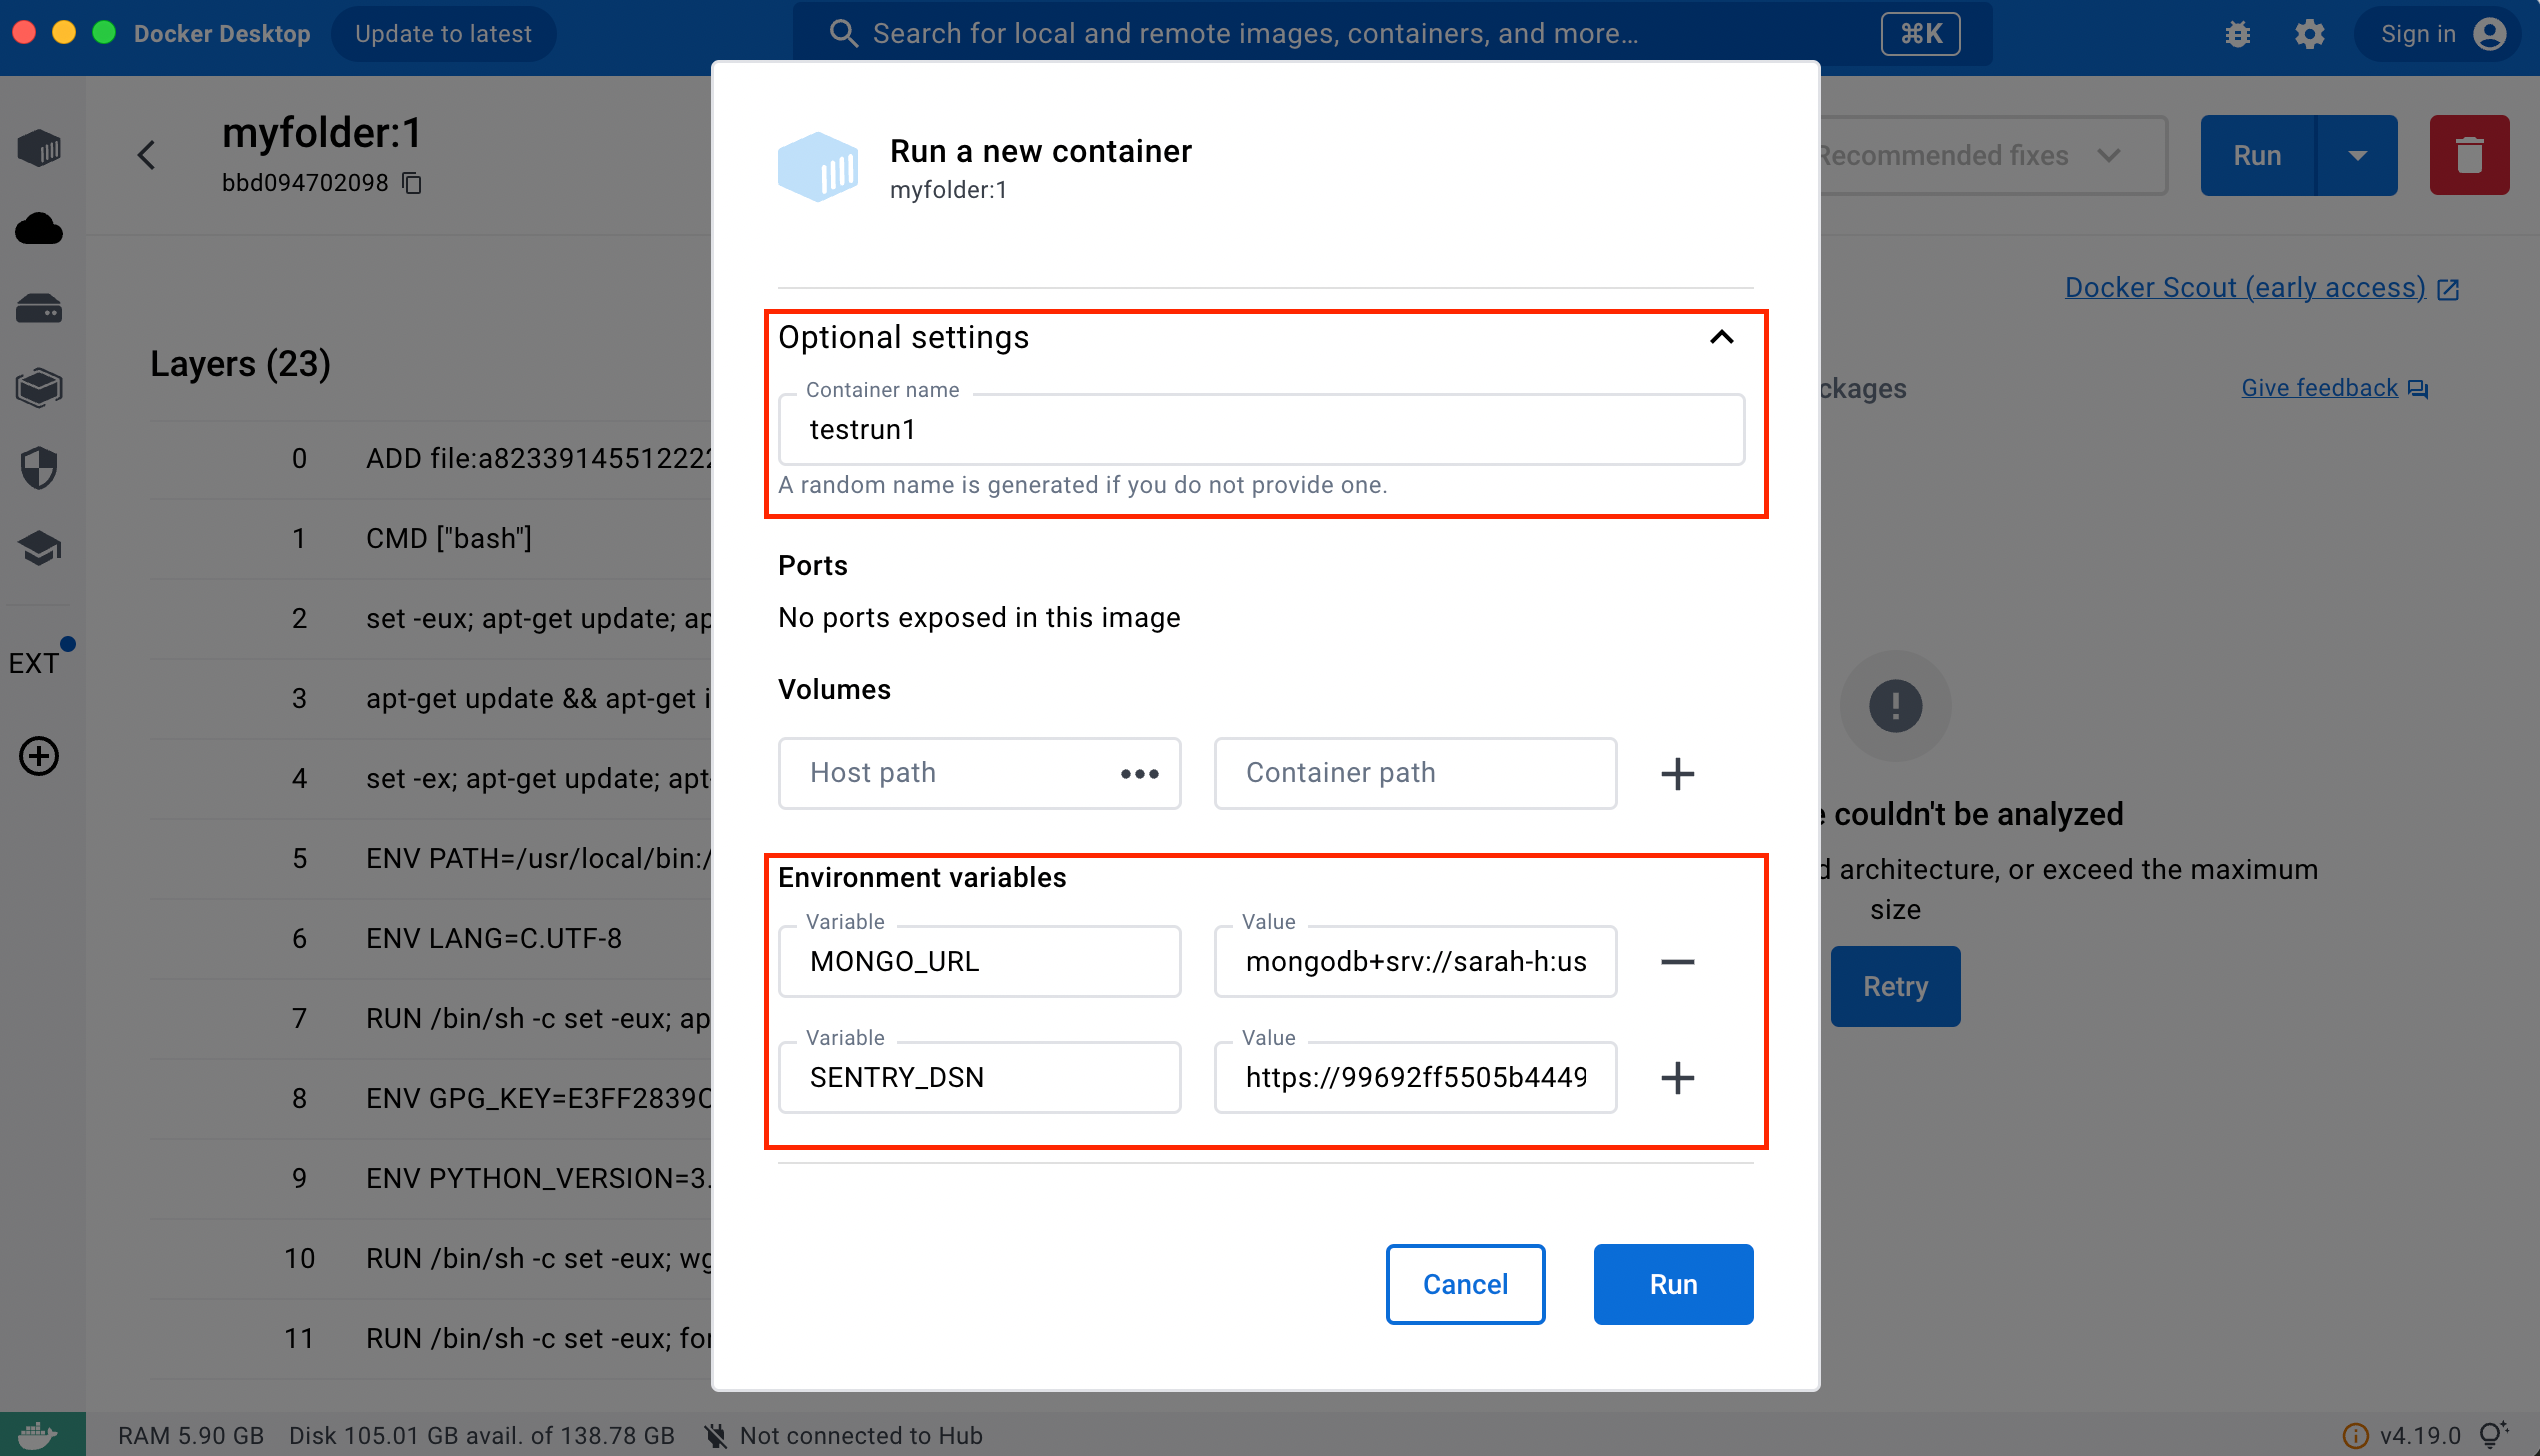The width and height of the screenshot is (2540, 1456).
Task: Click Update to latest button
Action: 443,34
